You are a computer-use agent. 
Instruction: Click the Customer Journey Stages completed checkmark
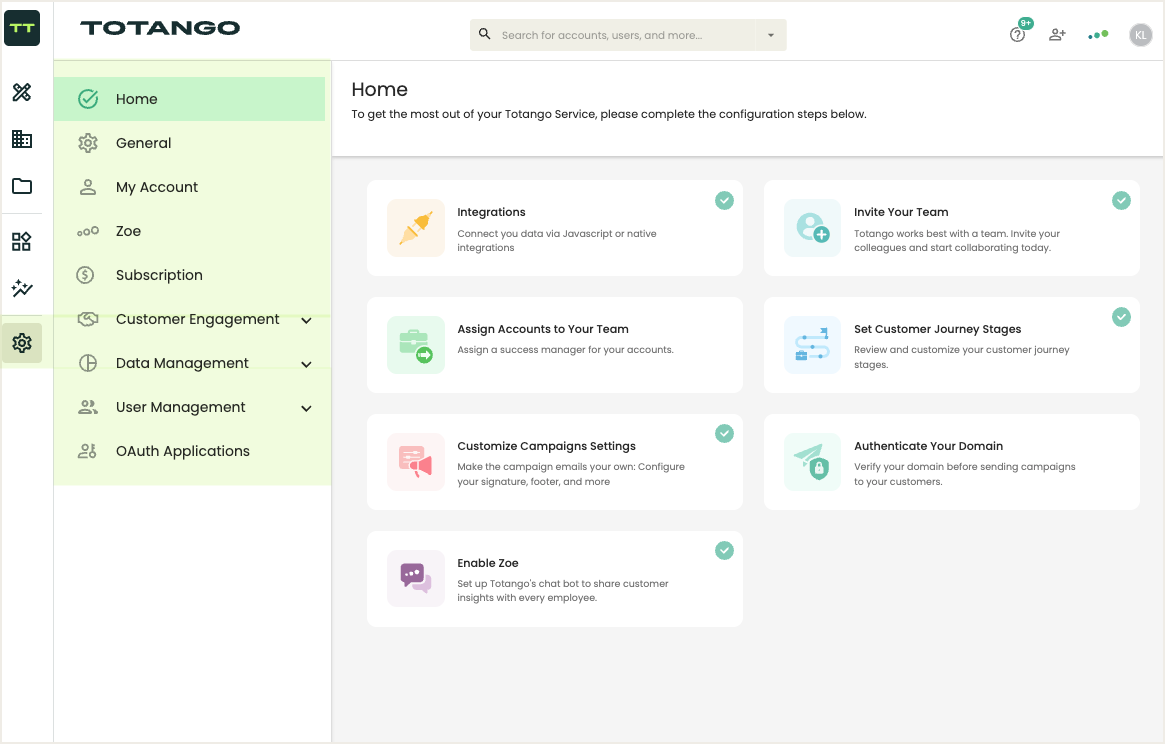pyautogui.click(x=1121, y=317)
